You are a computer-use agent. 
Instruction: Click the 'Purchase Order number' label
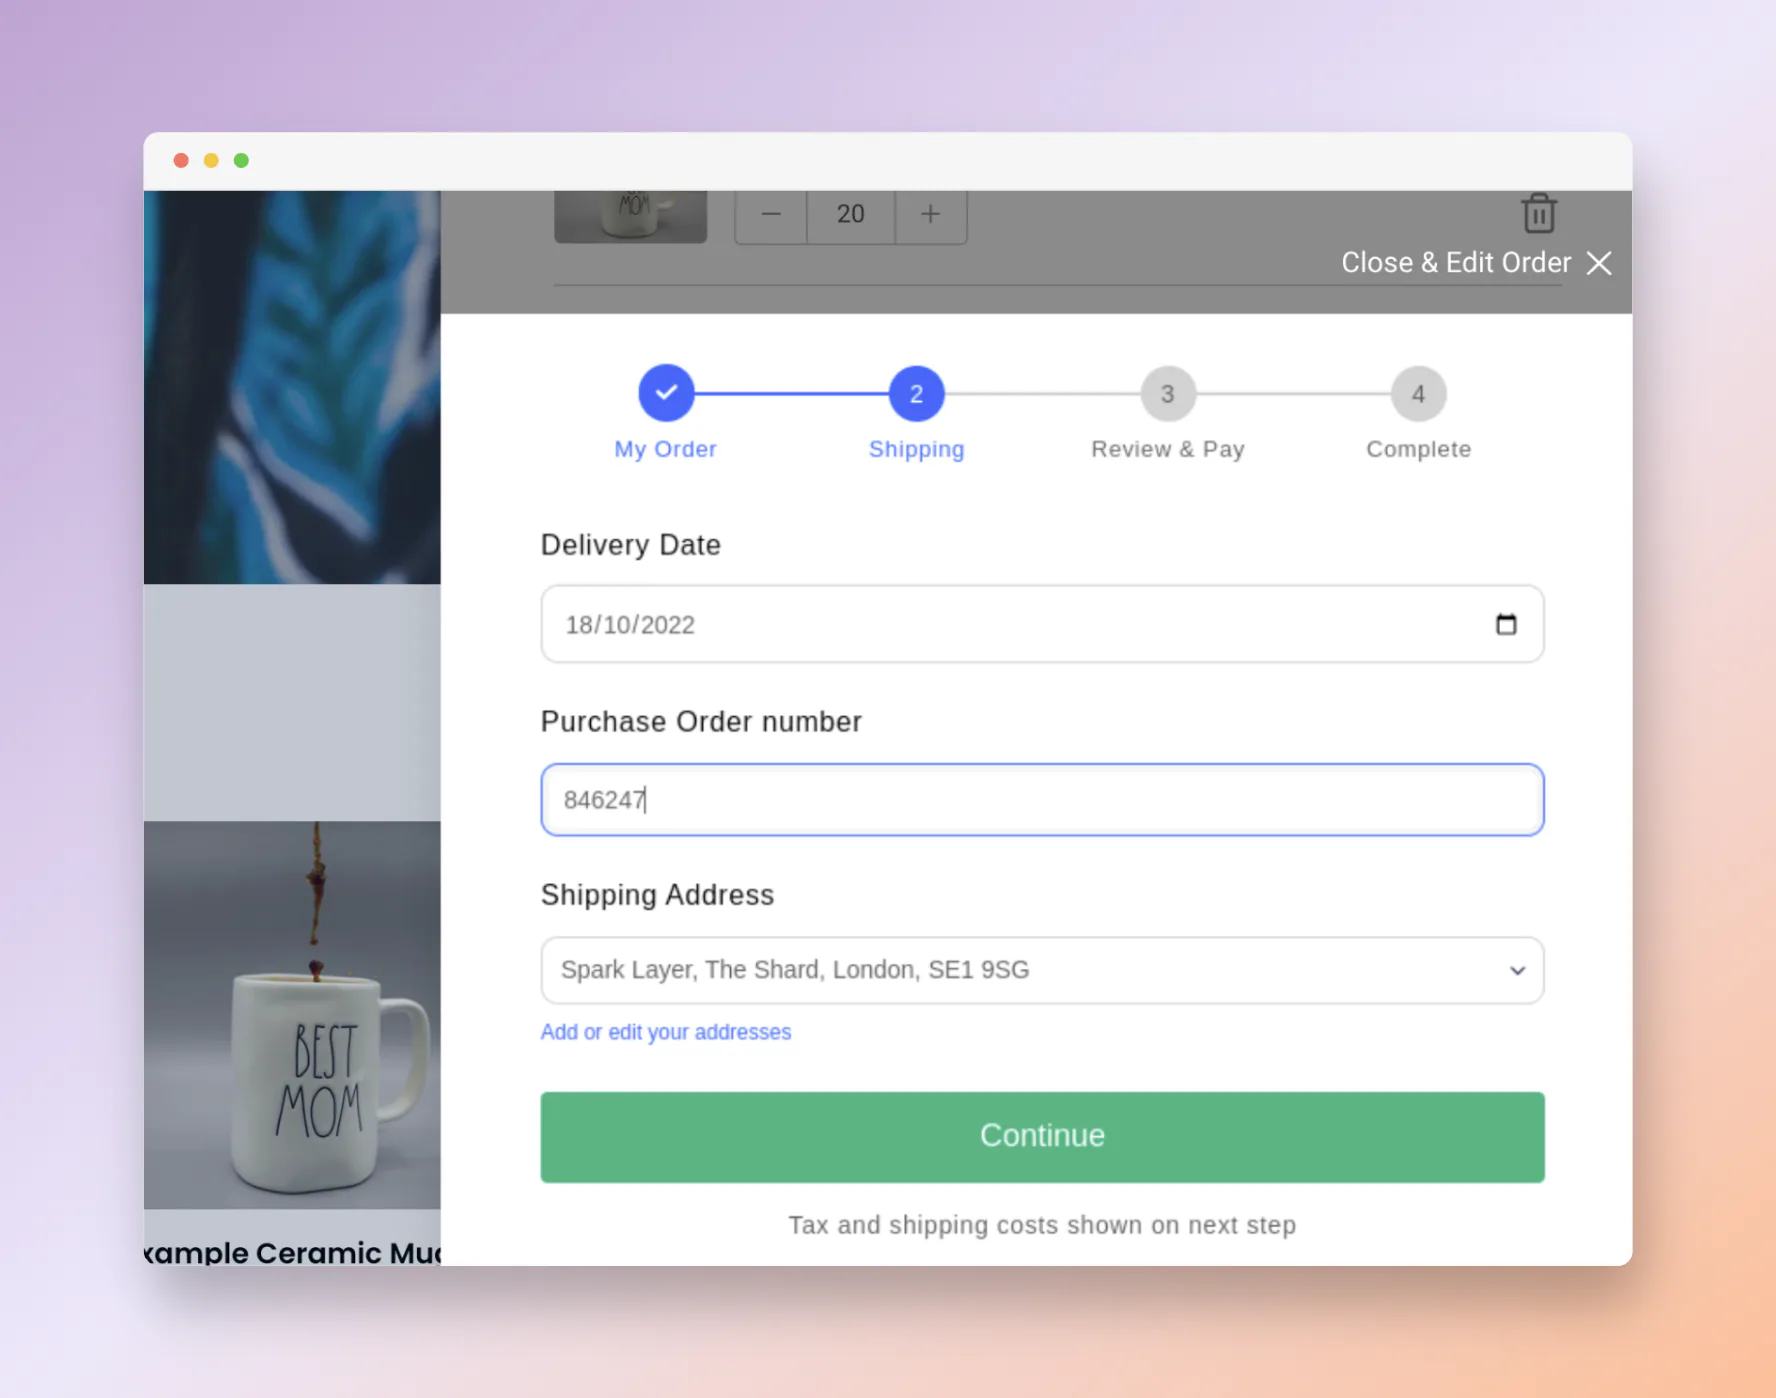pos(701,722)
